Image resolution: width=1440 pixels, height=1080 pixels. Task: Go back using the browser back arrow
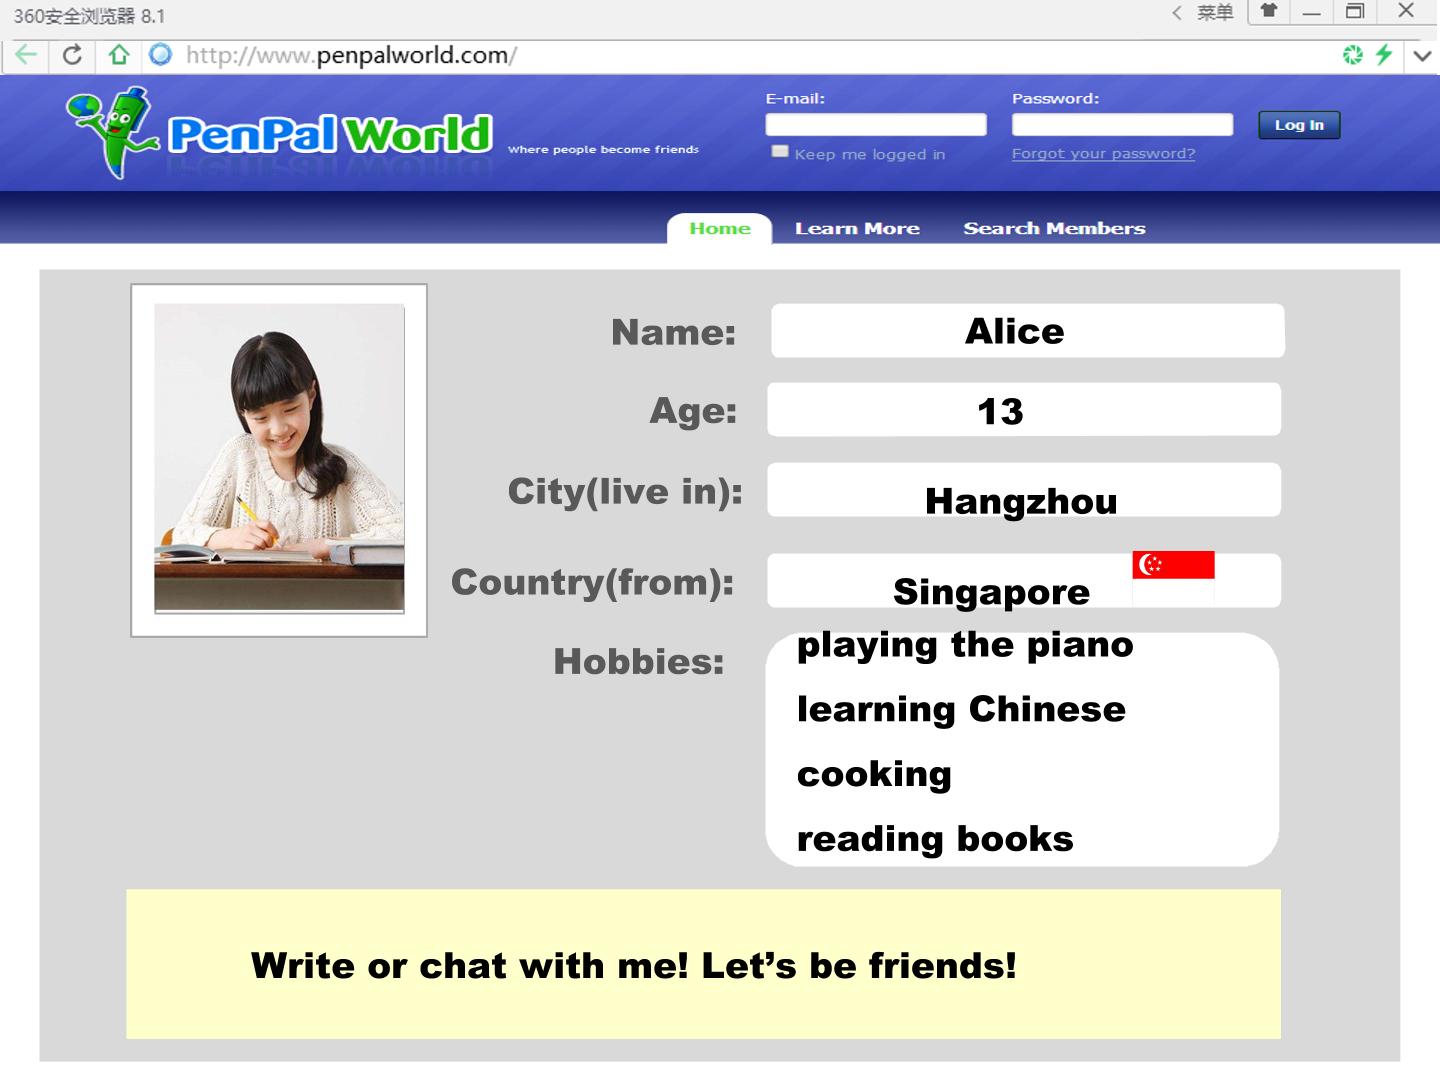point(26,55)
